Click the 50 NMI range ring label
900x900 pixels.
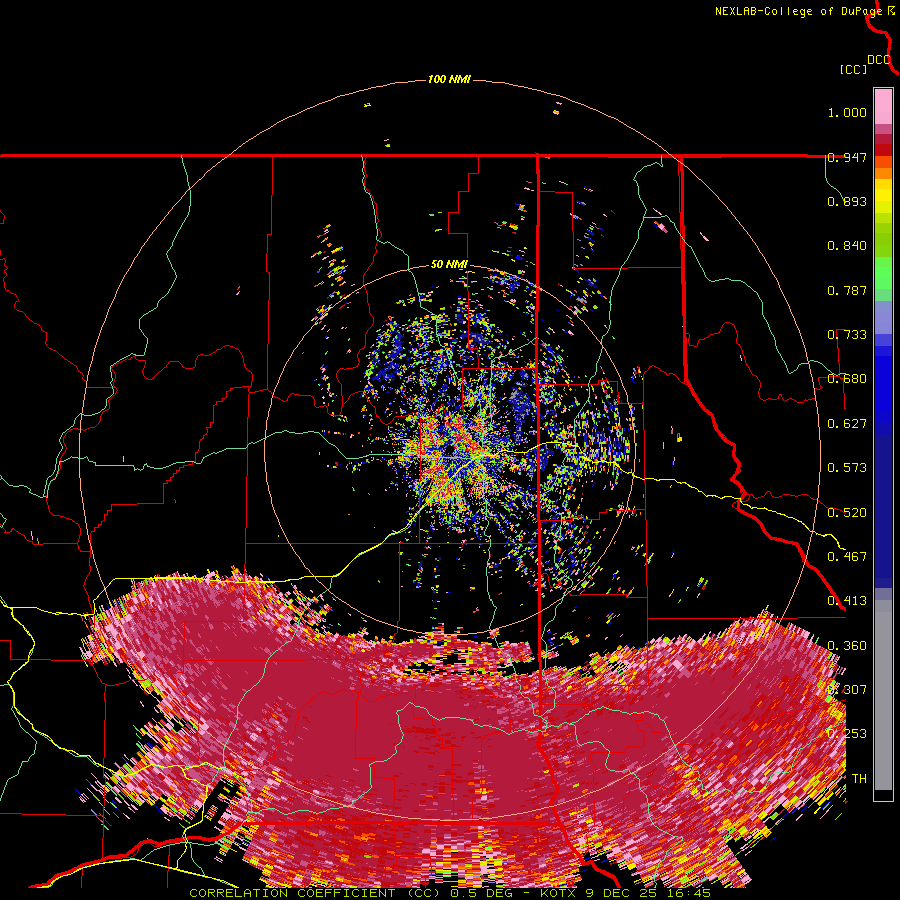tap(449, 265)
